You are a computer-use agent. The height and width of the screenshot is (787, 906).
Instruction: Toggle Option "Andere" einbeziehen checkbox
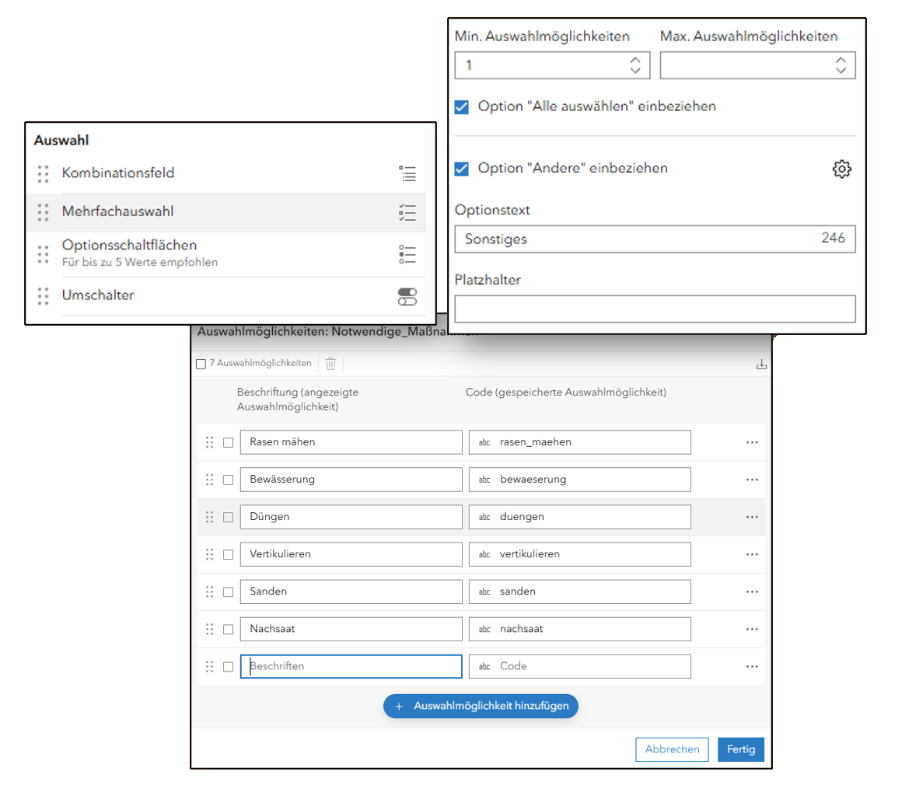coord(462,169)
